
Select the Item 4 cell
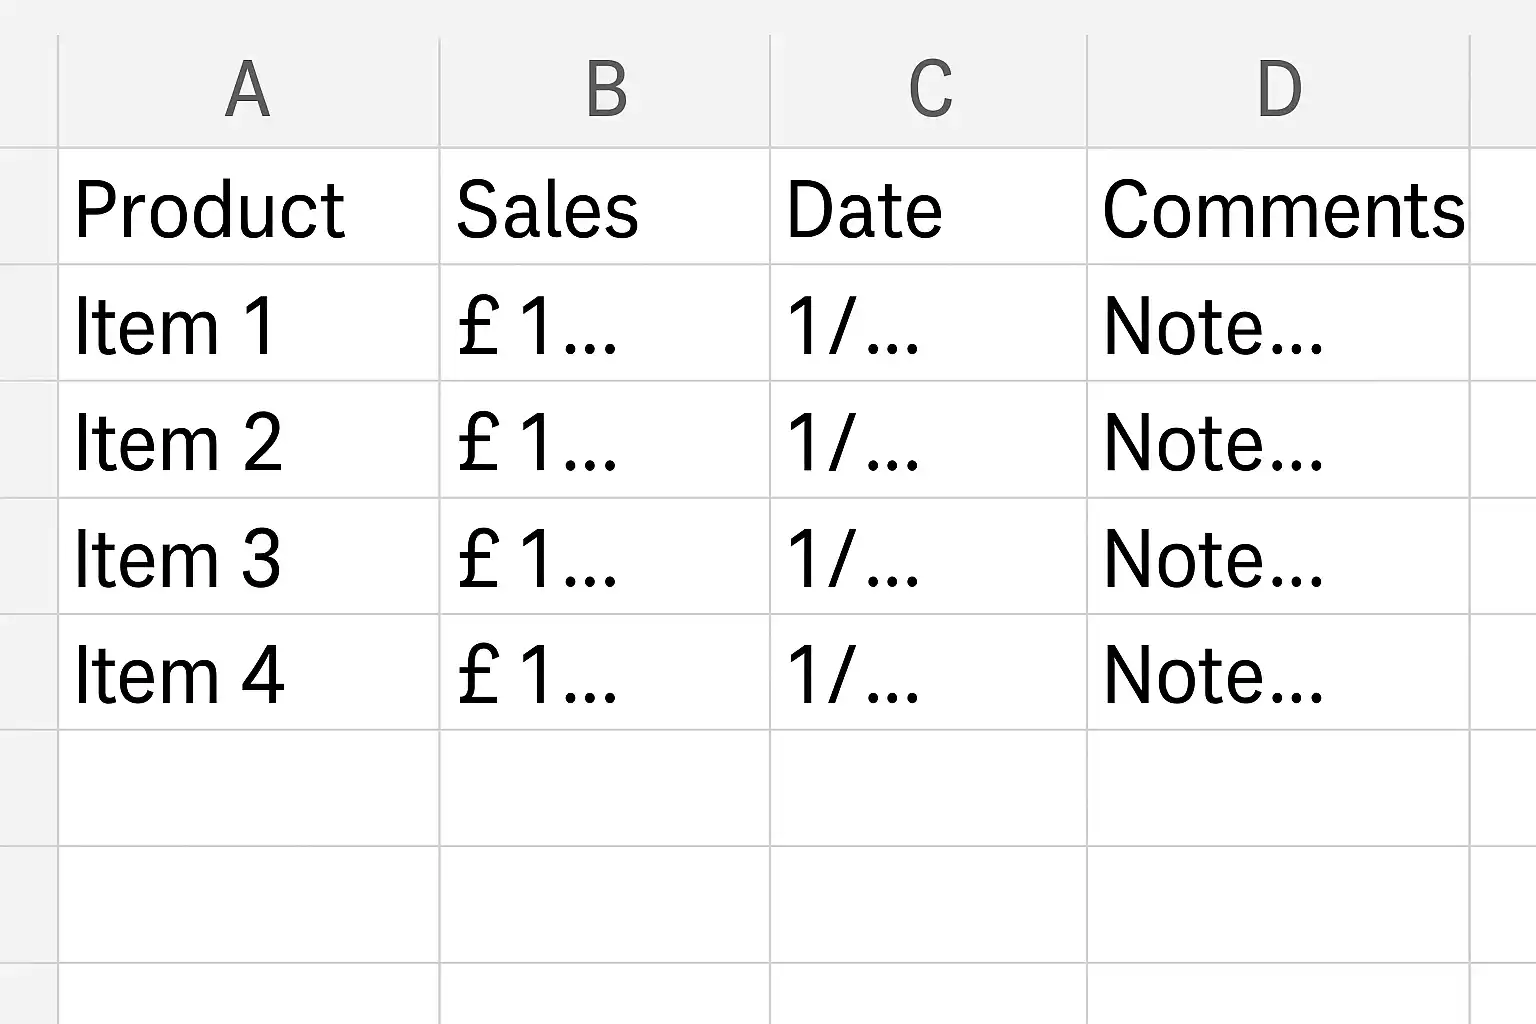pyautogui.click(x=248, y=673)
